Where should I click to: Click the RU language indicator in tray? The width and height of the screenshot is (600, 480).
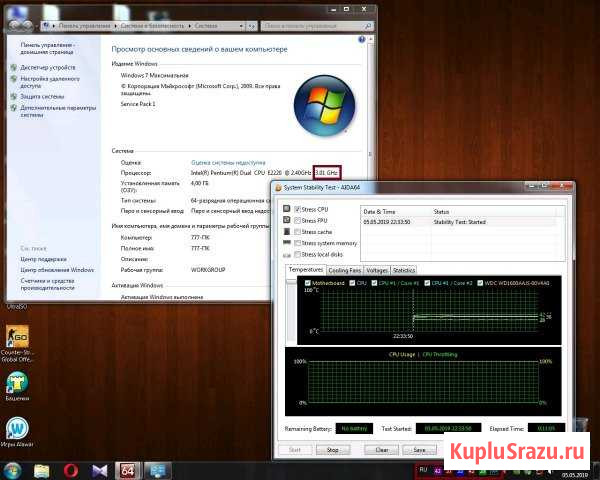click(423, 470)
